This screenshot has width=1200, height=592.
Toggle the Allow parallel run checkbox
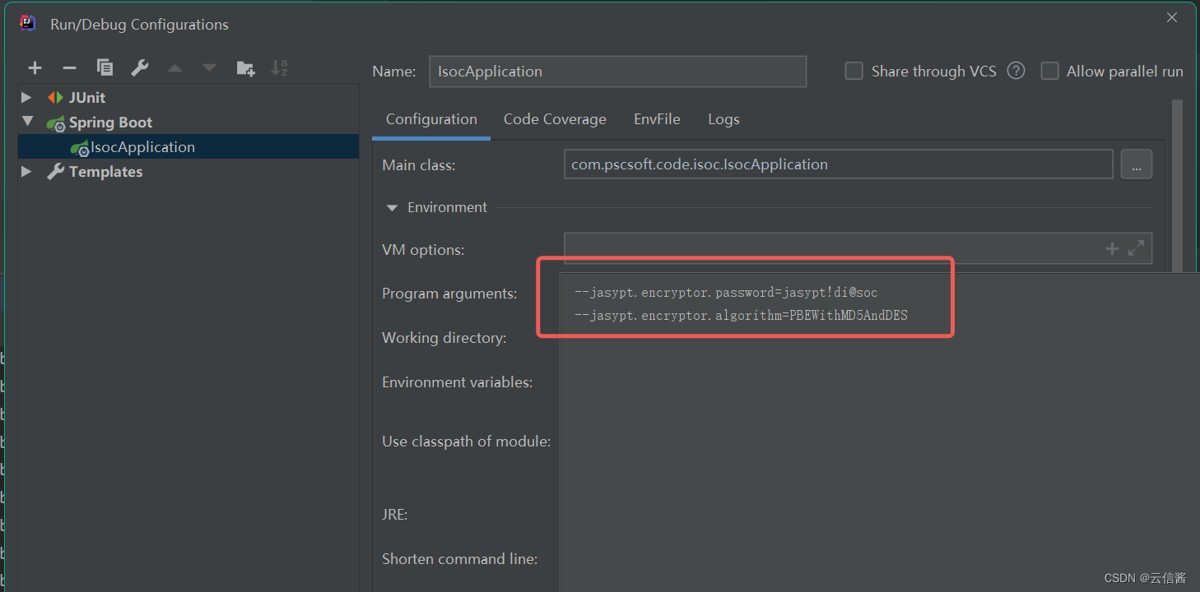click(x=1049, y=71)
